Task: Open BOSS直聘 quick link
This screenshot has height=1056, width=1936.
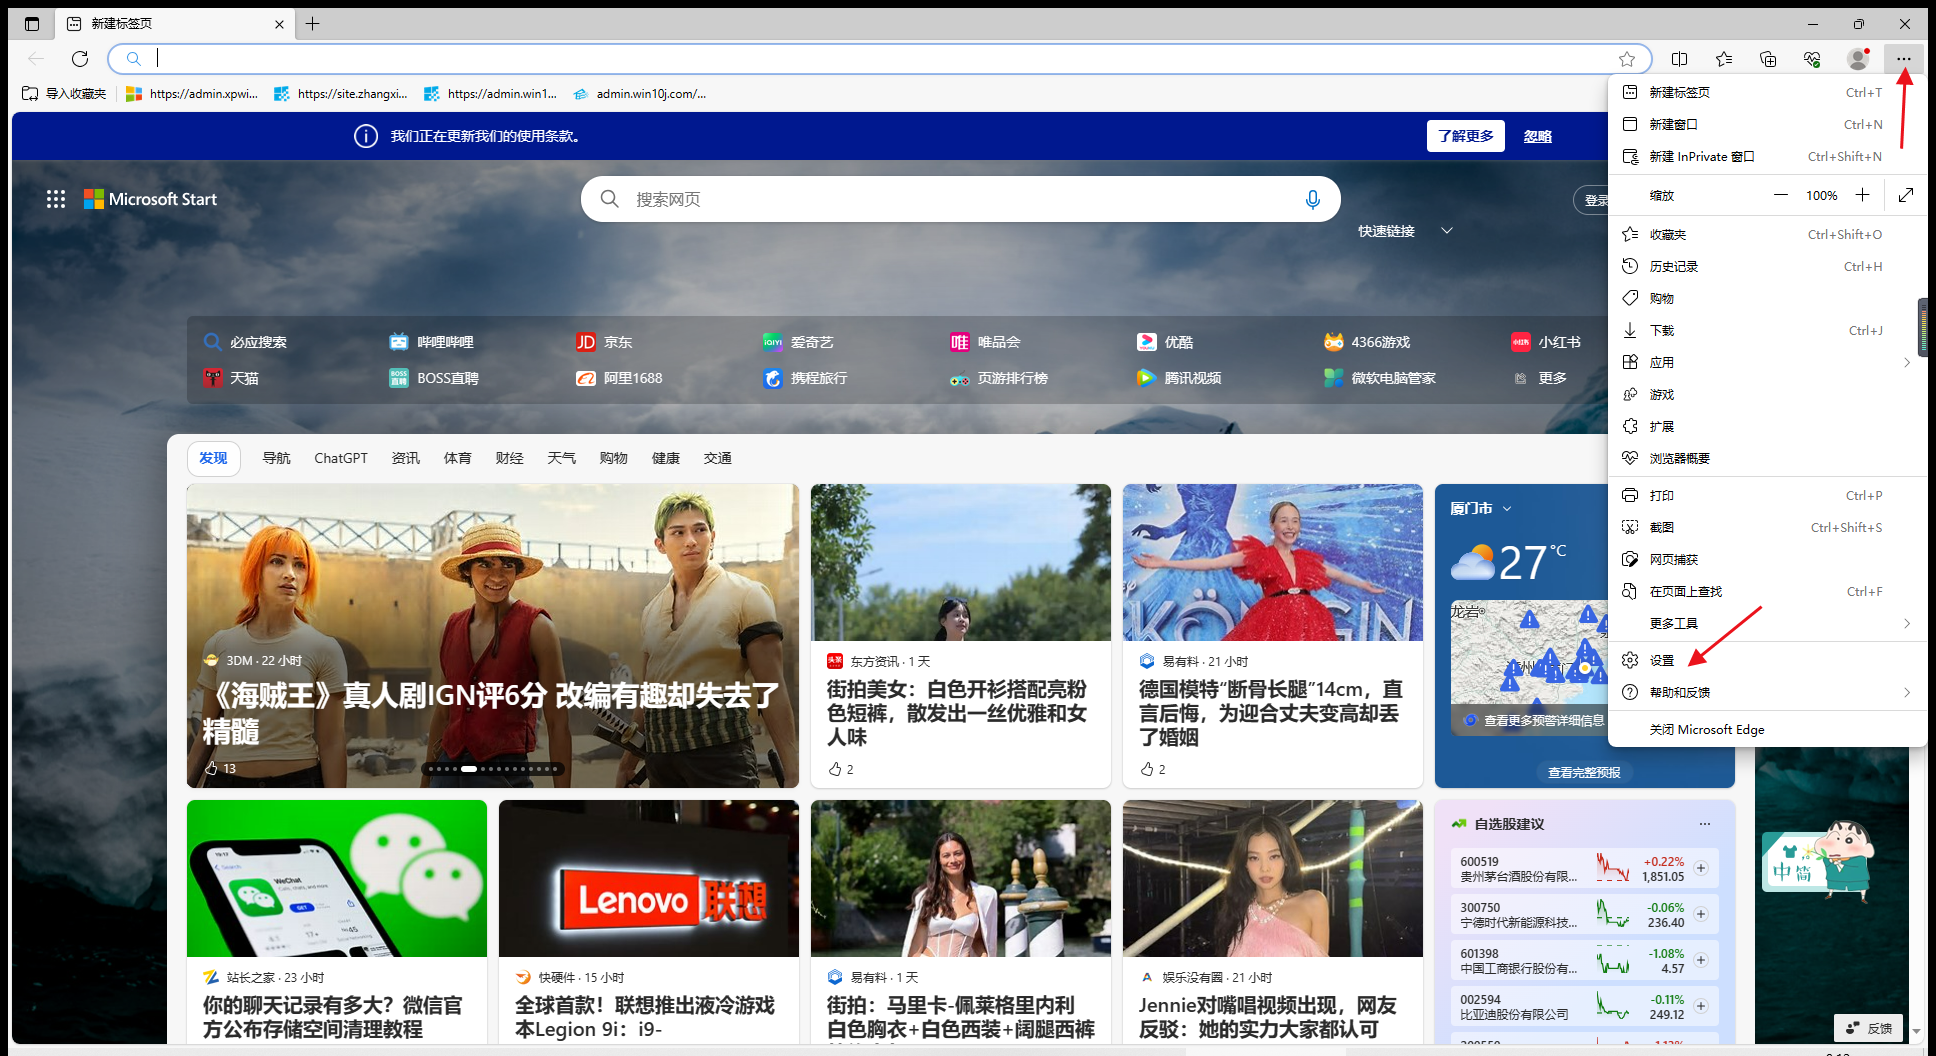Action: click(x=434, y=378)
